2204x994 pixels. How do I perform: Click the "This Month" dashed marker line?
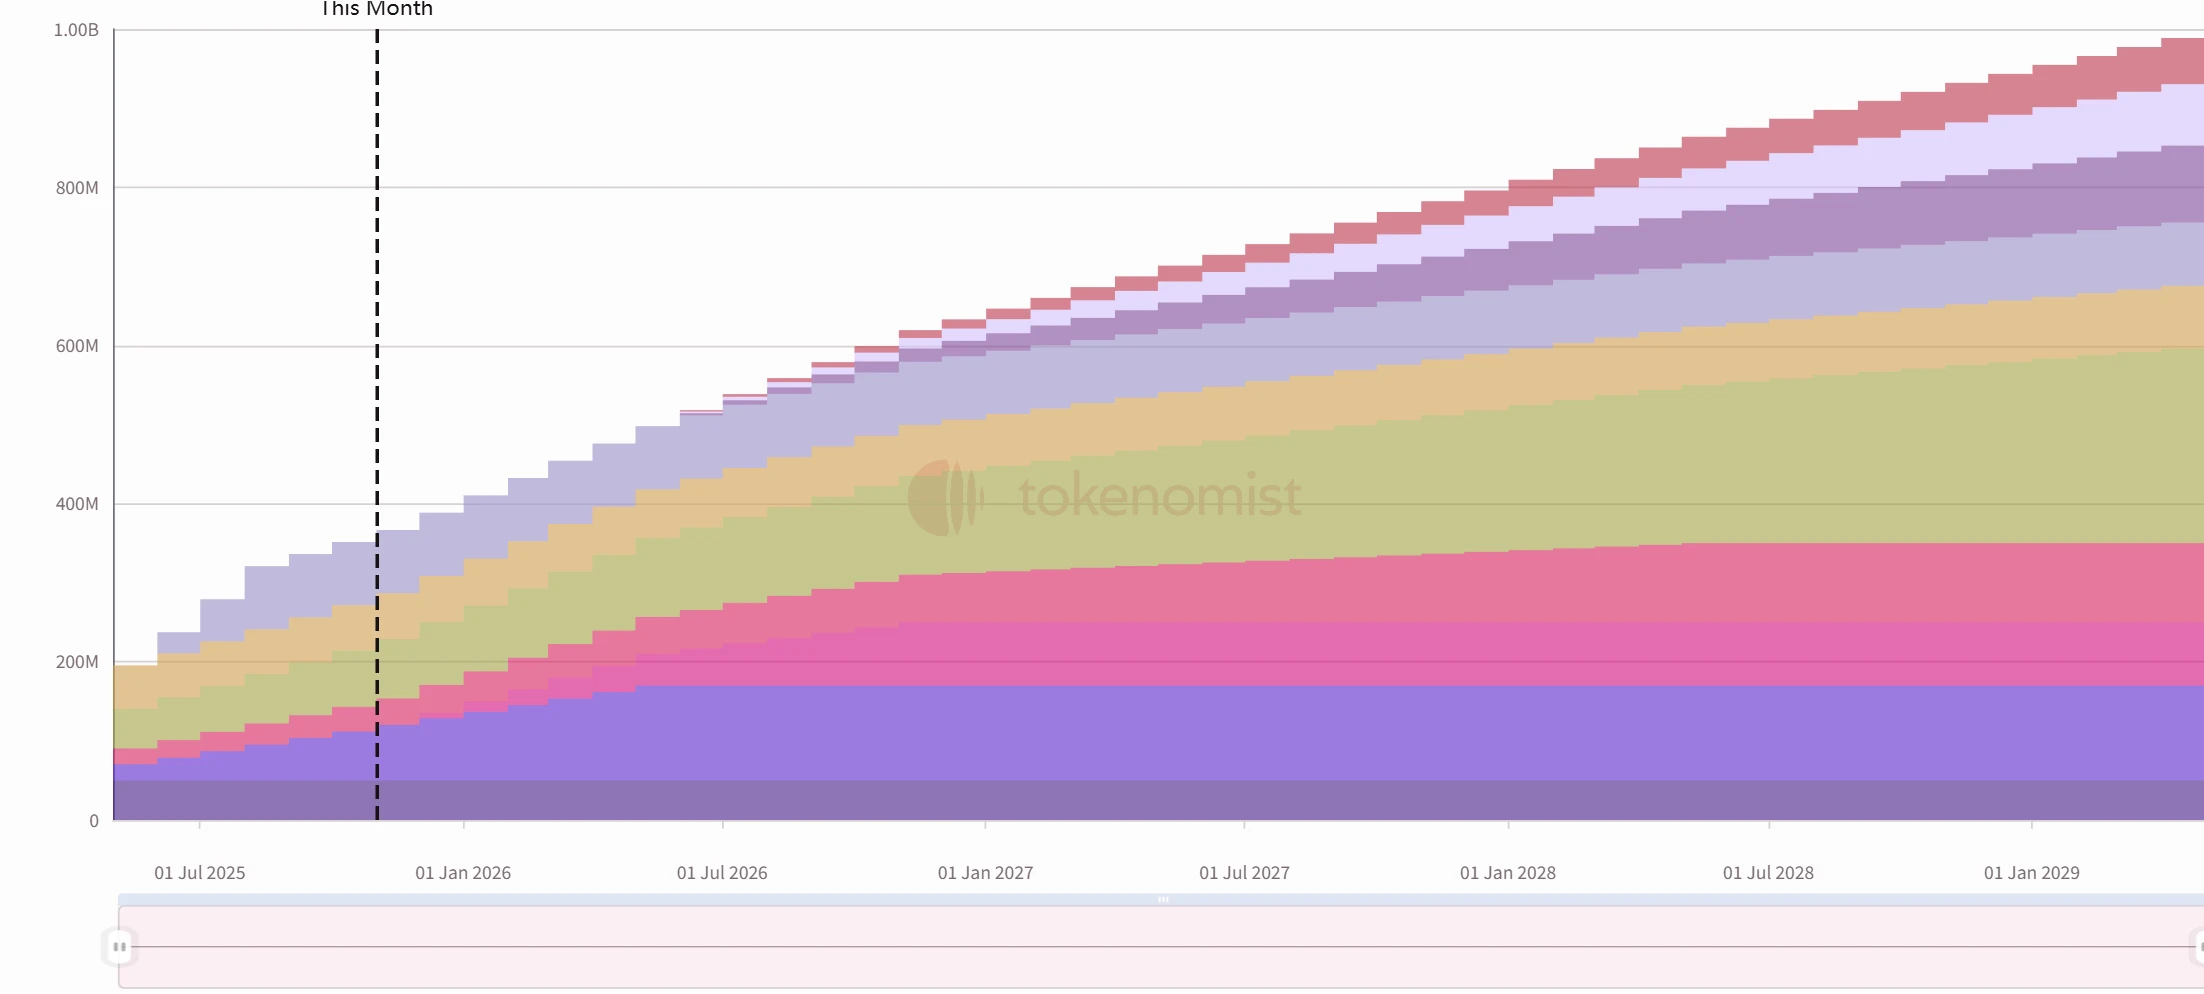point(377,400)
